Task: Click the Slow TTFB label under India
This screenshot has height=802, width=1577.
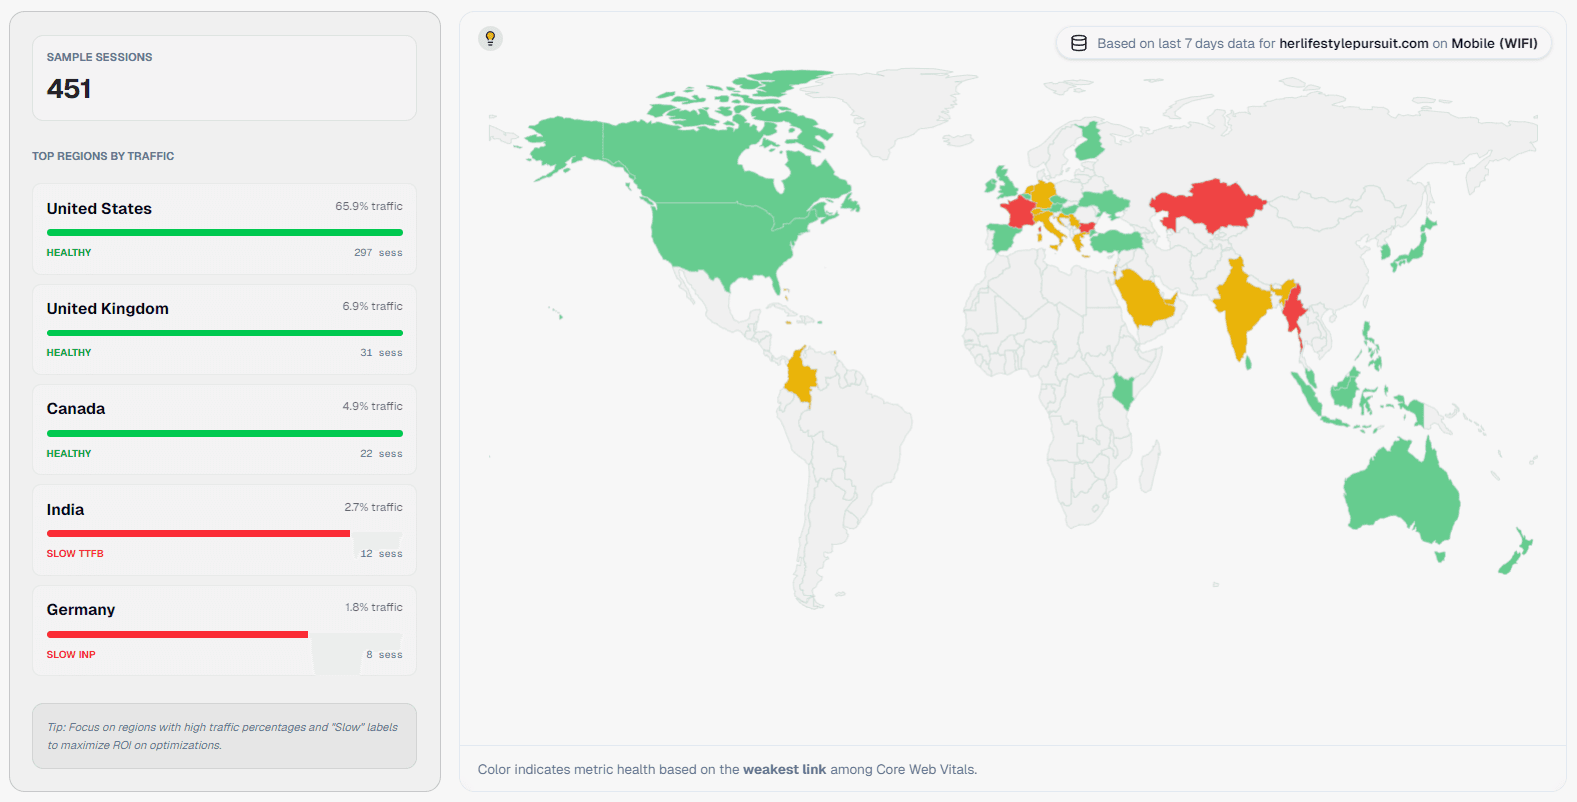Action: coord(75,554)
